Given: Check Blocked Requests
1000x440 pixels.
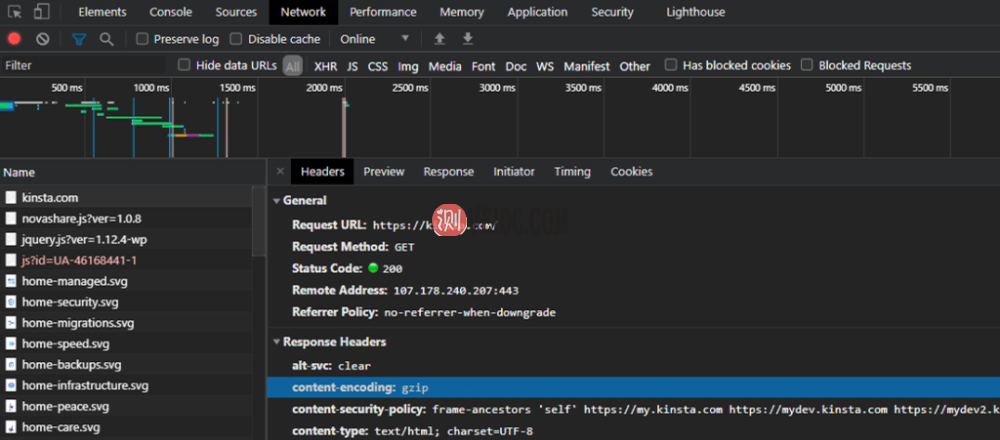Looking at the screenshot, I should pos(807,64).
